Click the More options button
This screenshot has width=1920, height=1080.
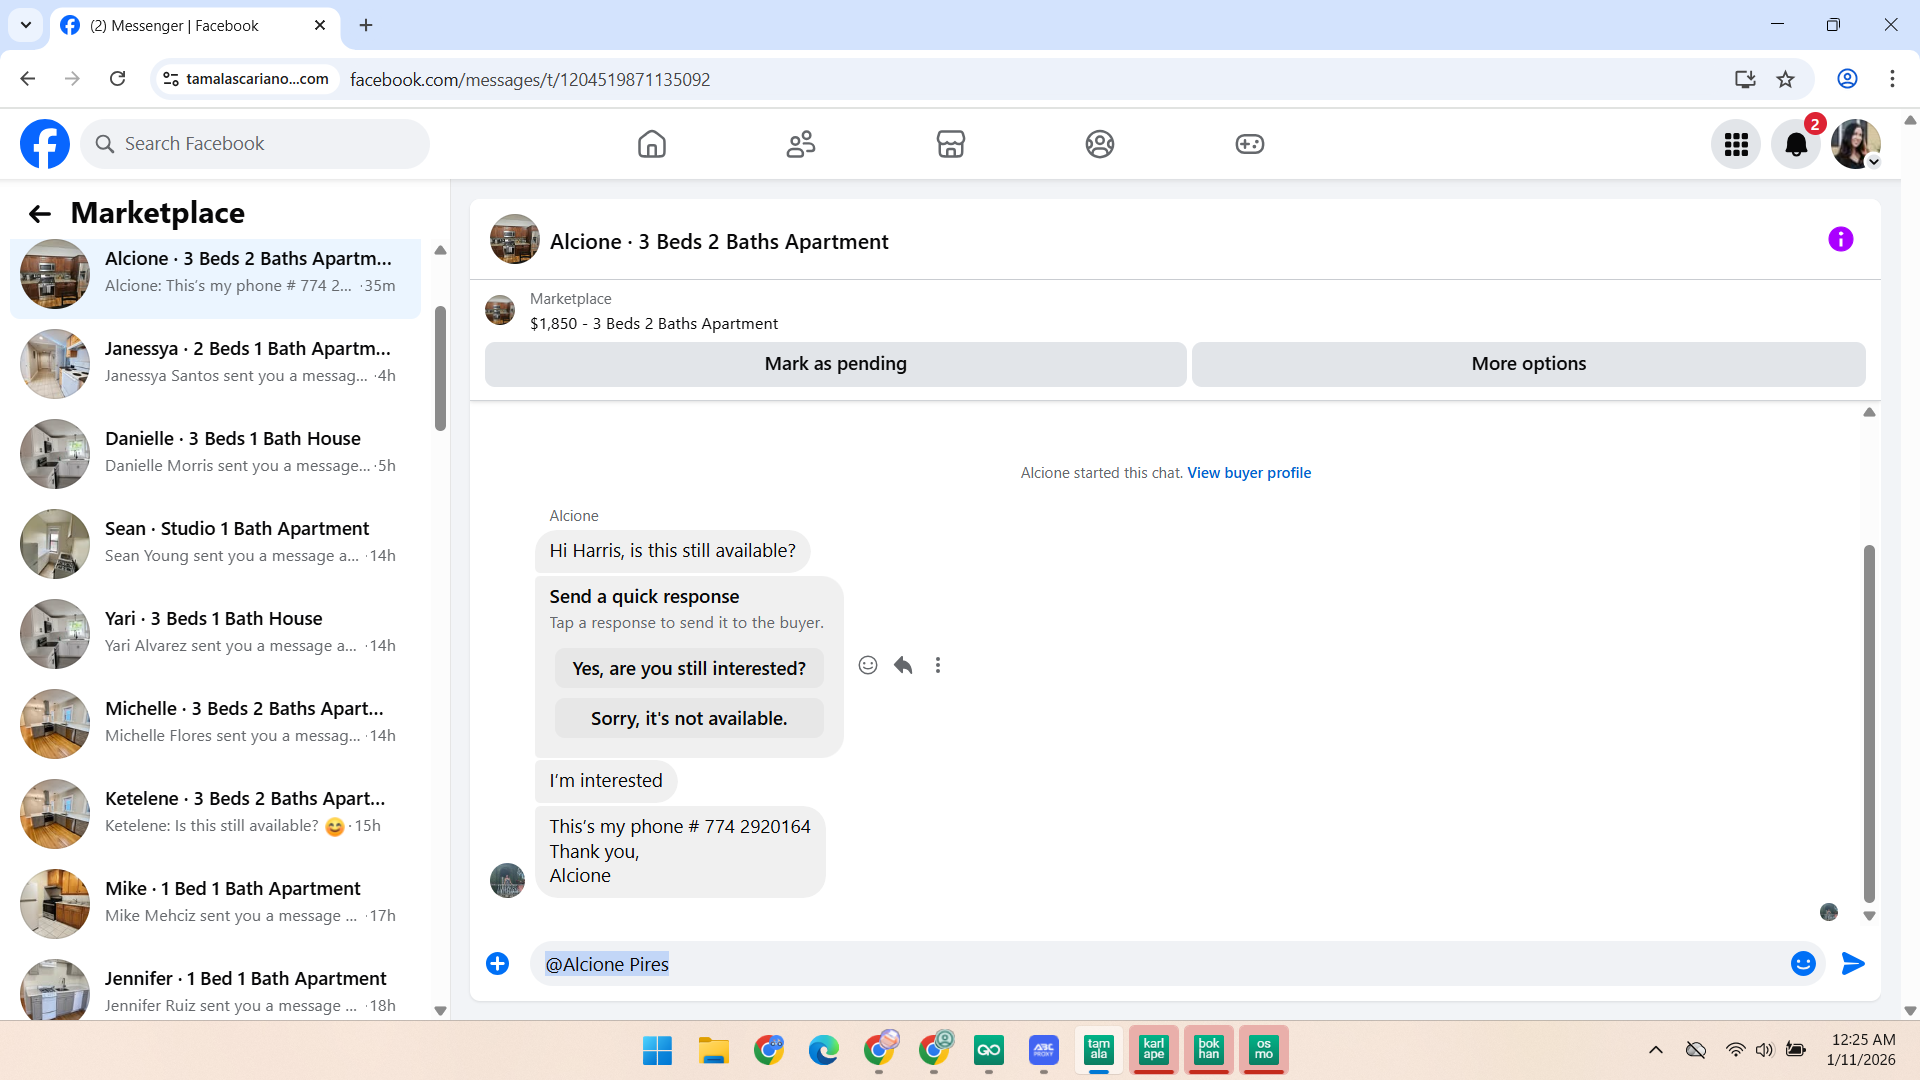click(1527, 364)
